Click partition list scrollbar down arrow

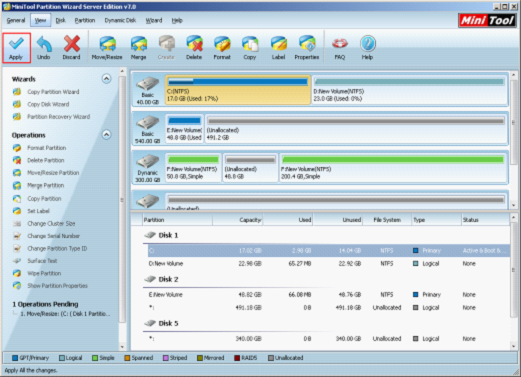point(514,346)
